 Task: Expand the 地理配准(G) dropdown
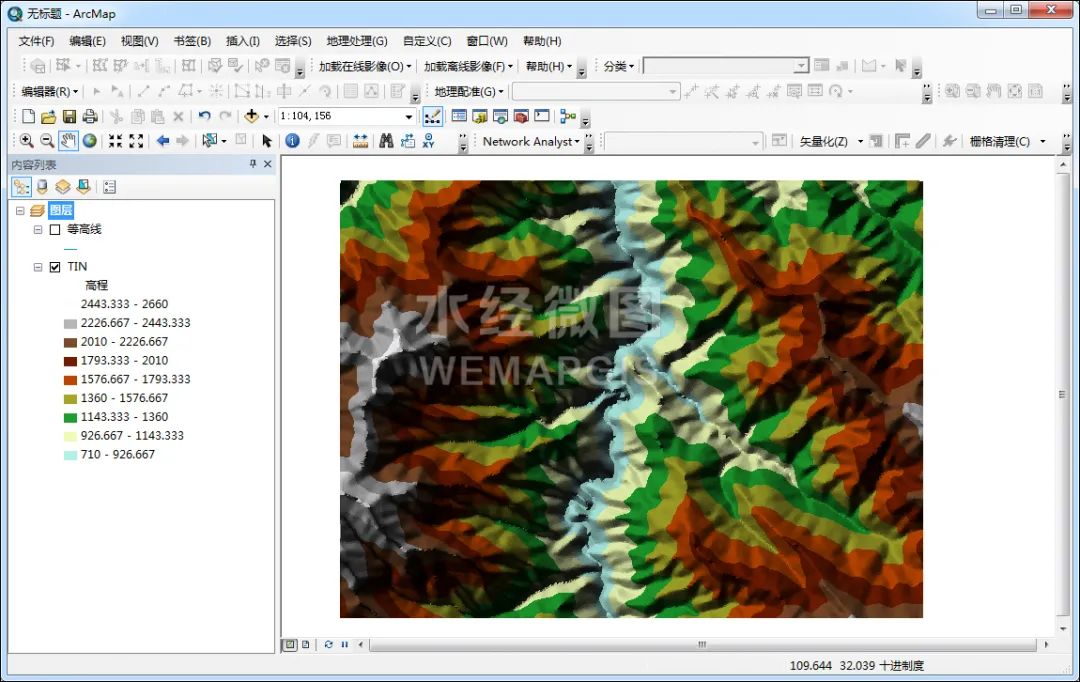[469, 92]
